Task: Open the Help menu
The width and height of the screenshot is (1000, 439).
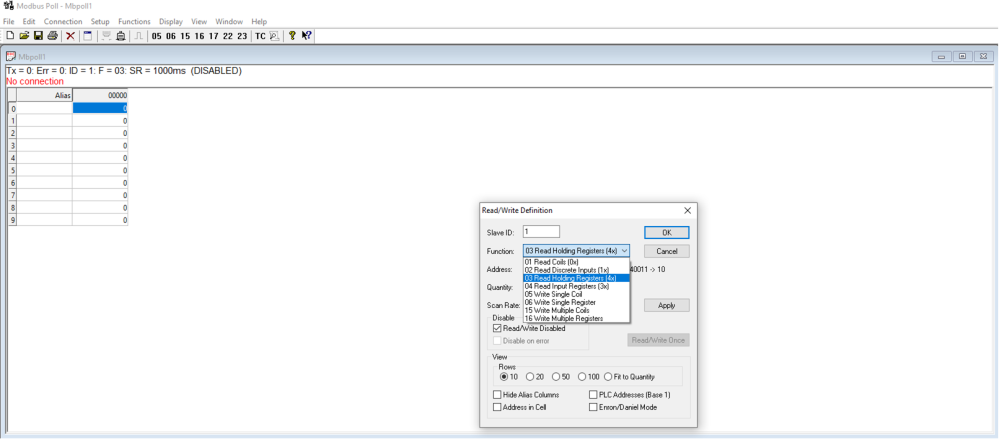Action: 259,21
